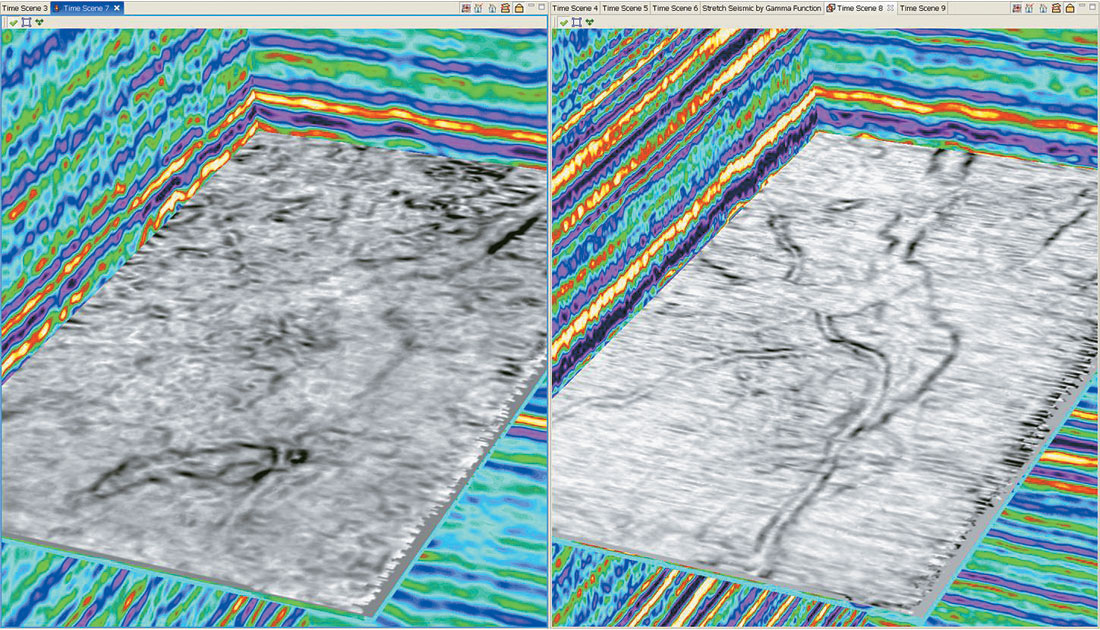Click the red seismic section icon atop right panel
This screenshot has width=1100, height=630.
point(1017,8)
